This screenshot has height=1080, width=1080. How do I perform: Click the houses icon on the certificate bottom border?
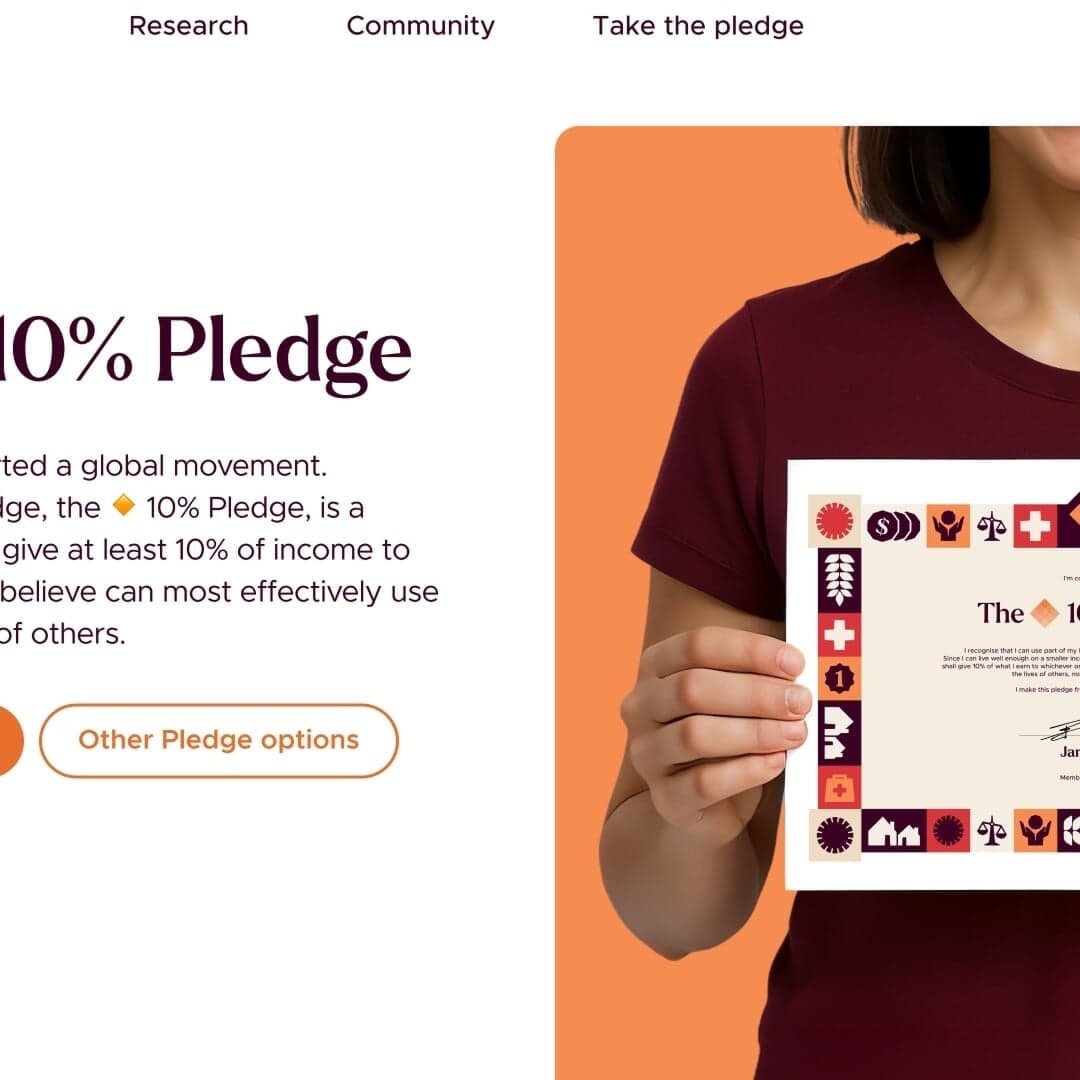pos(894,832)
